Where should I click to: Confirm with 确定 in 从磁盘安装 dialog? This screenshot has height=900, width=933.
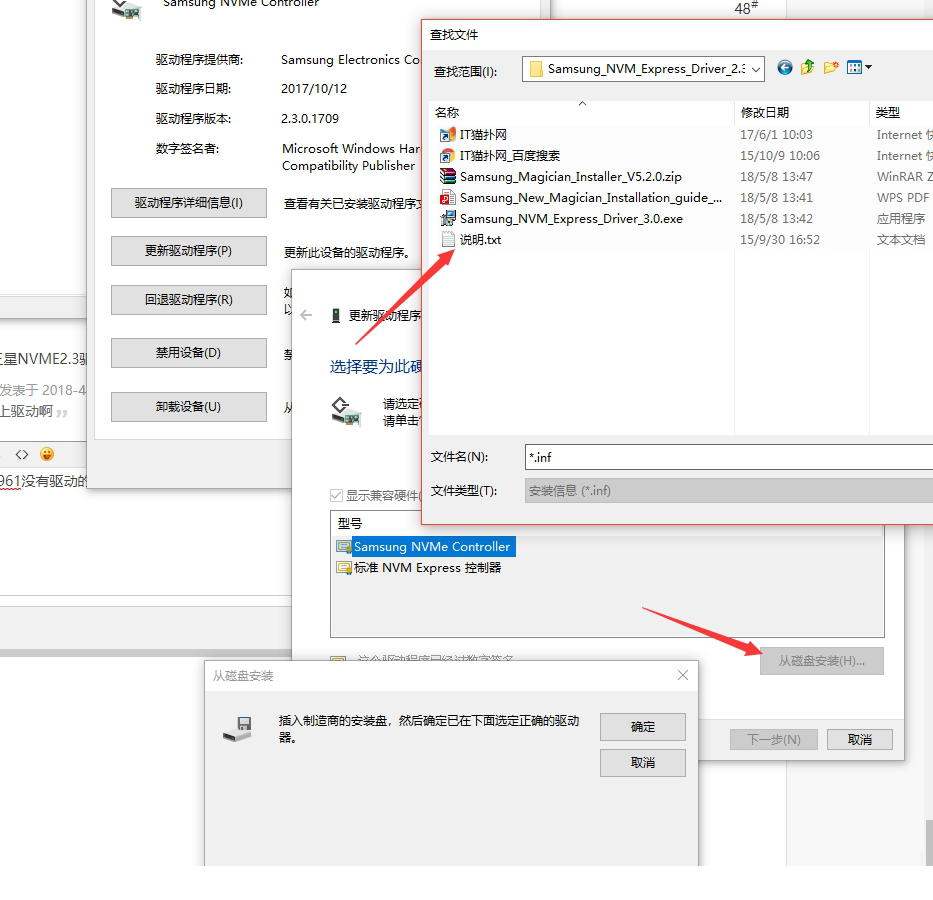coord(643,727)
